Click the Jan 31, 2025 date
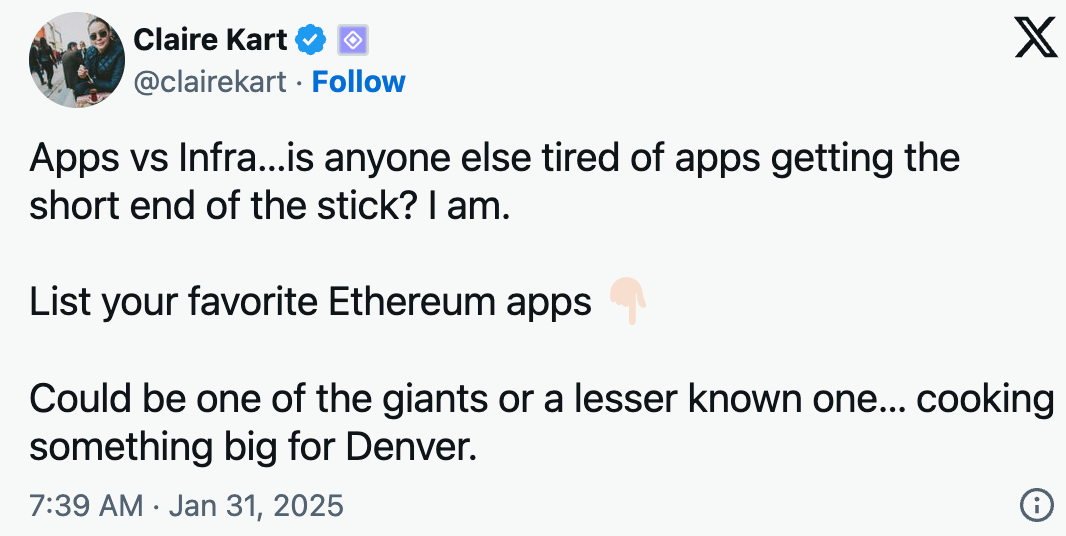The width and height of the screenshot is (1066, 536). (256, 505)
